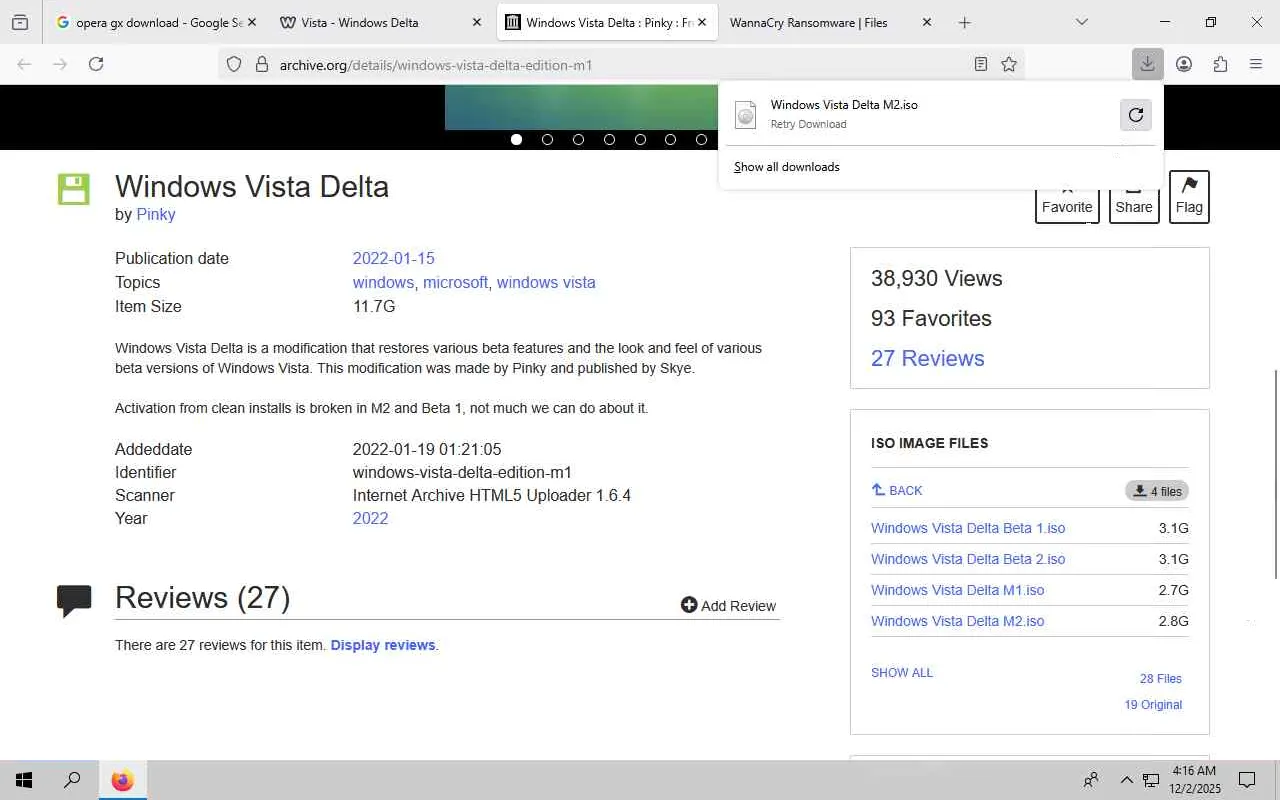Click the Reviews speech bubble icon
Screen dimensions: 1280x800
(x=74, y=601)
